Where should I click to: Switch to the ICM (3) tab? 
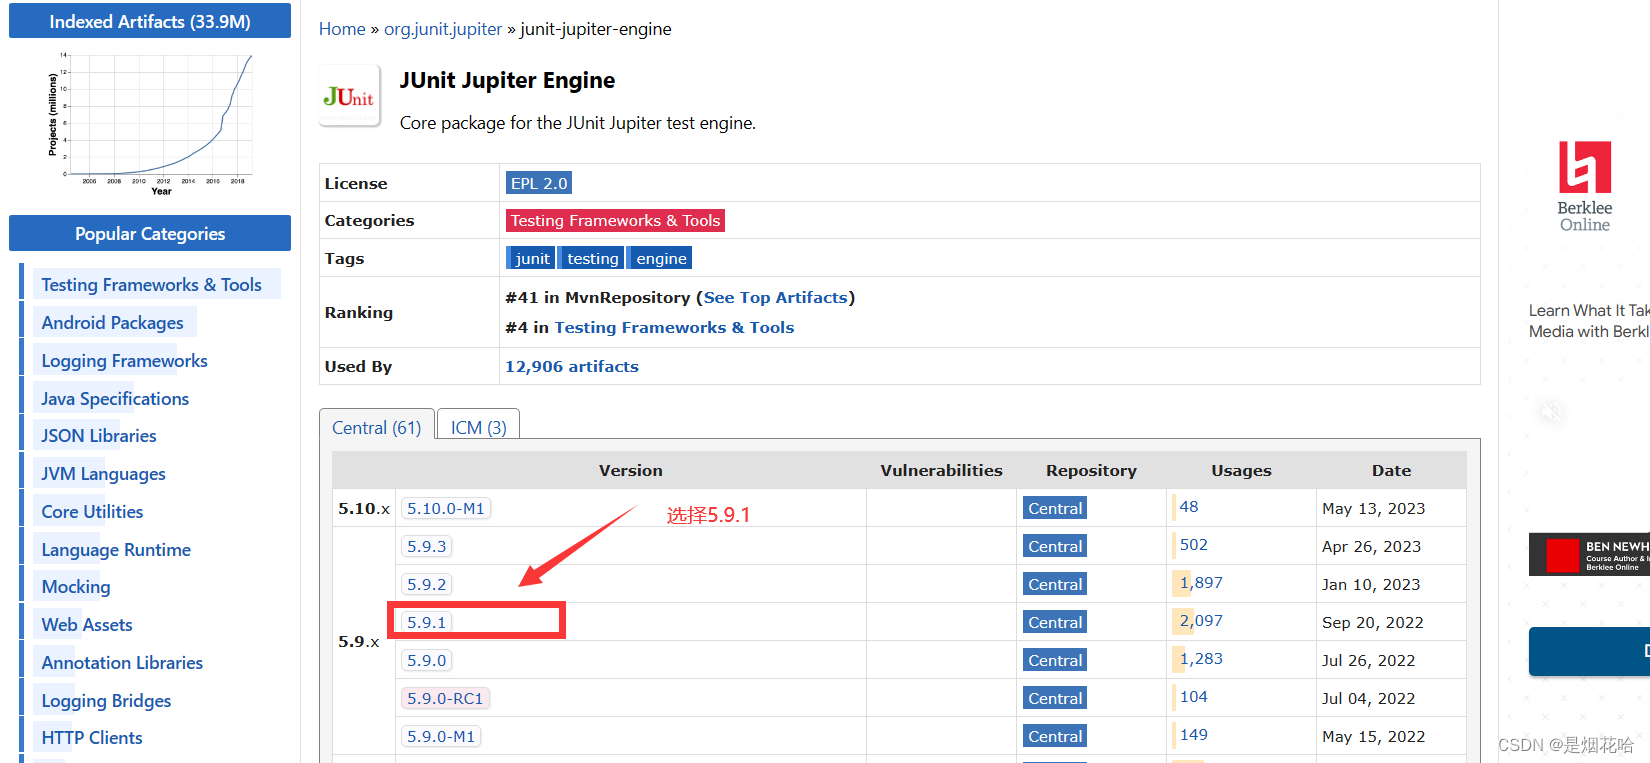point(479,427)
